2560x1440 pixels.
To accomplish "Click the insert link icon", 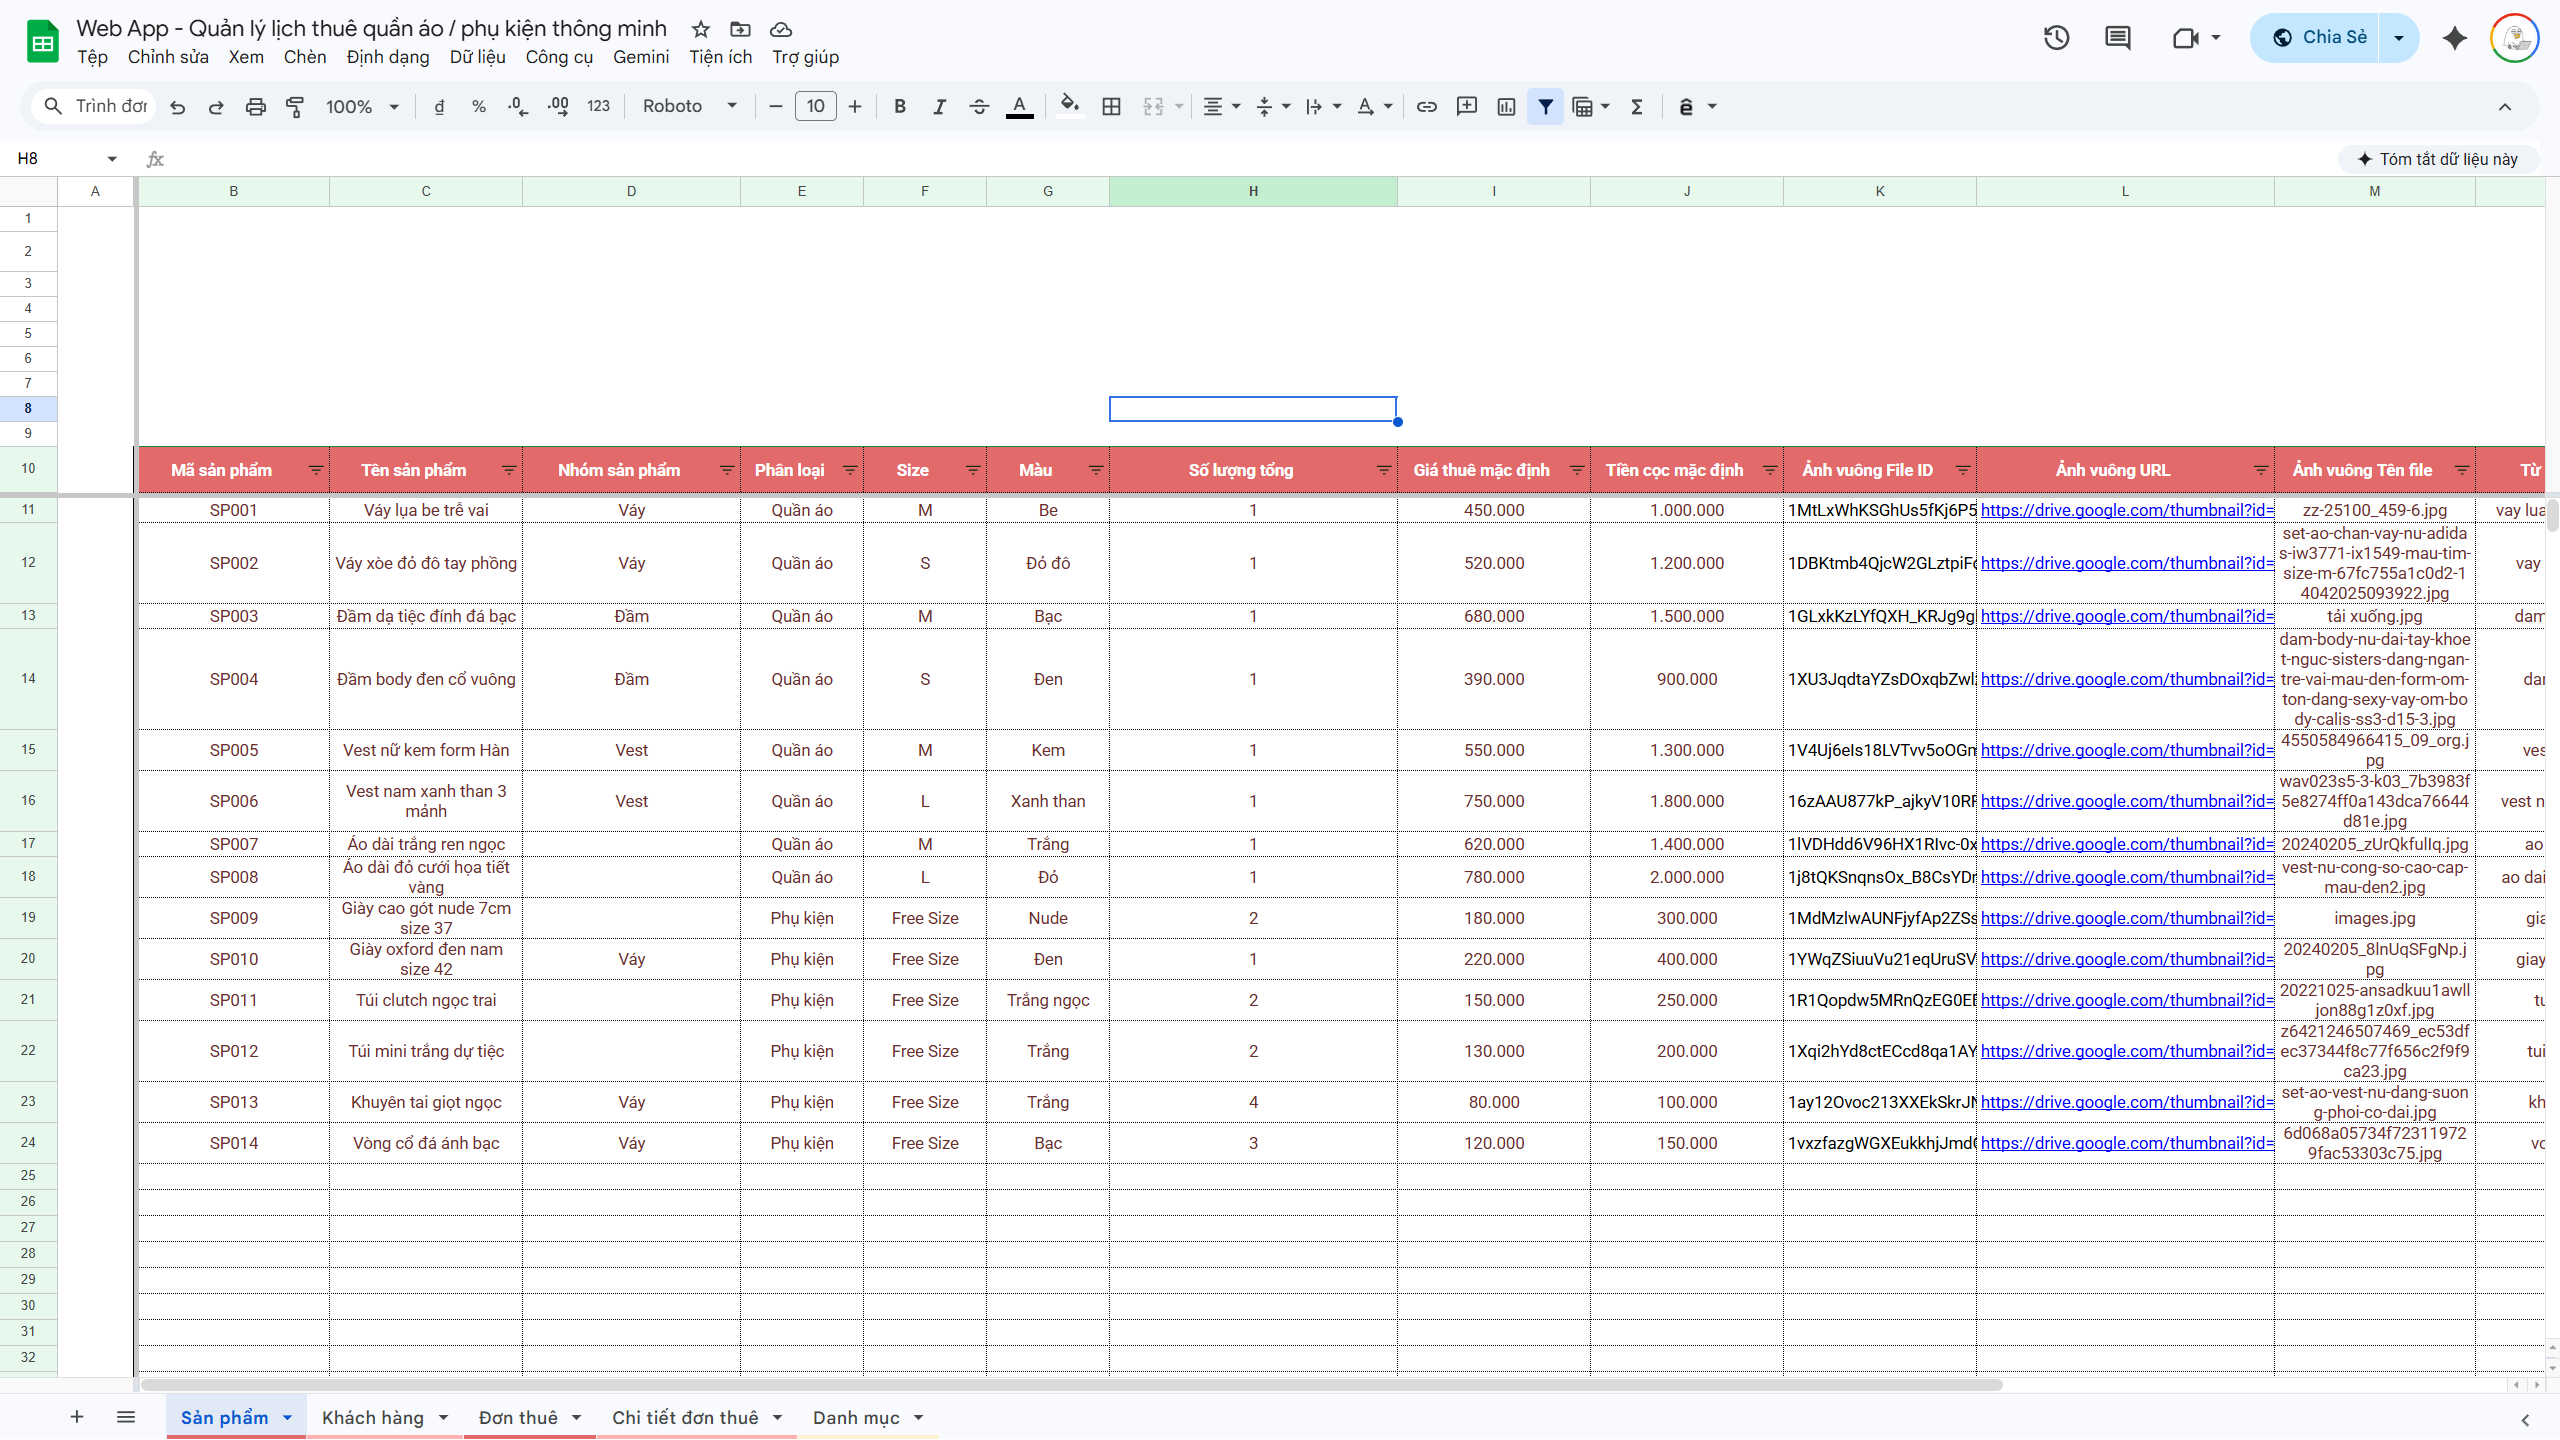I will point(1427,107).
